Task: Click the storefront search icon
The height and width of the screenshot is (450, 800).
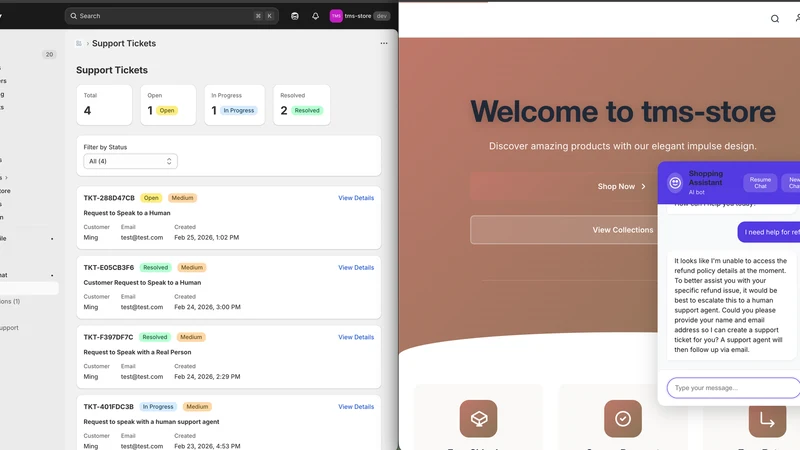Action: coord(774,19)
